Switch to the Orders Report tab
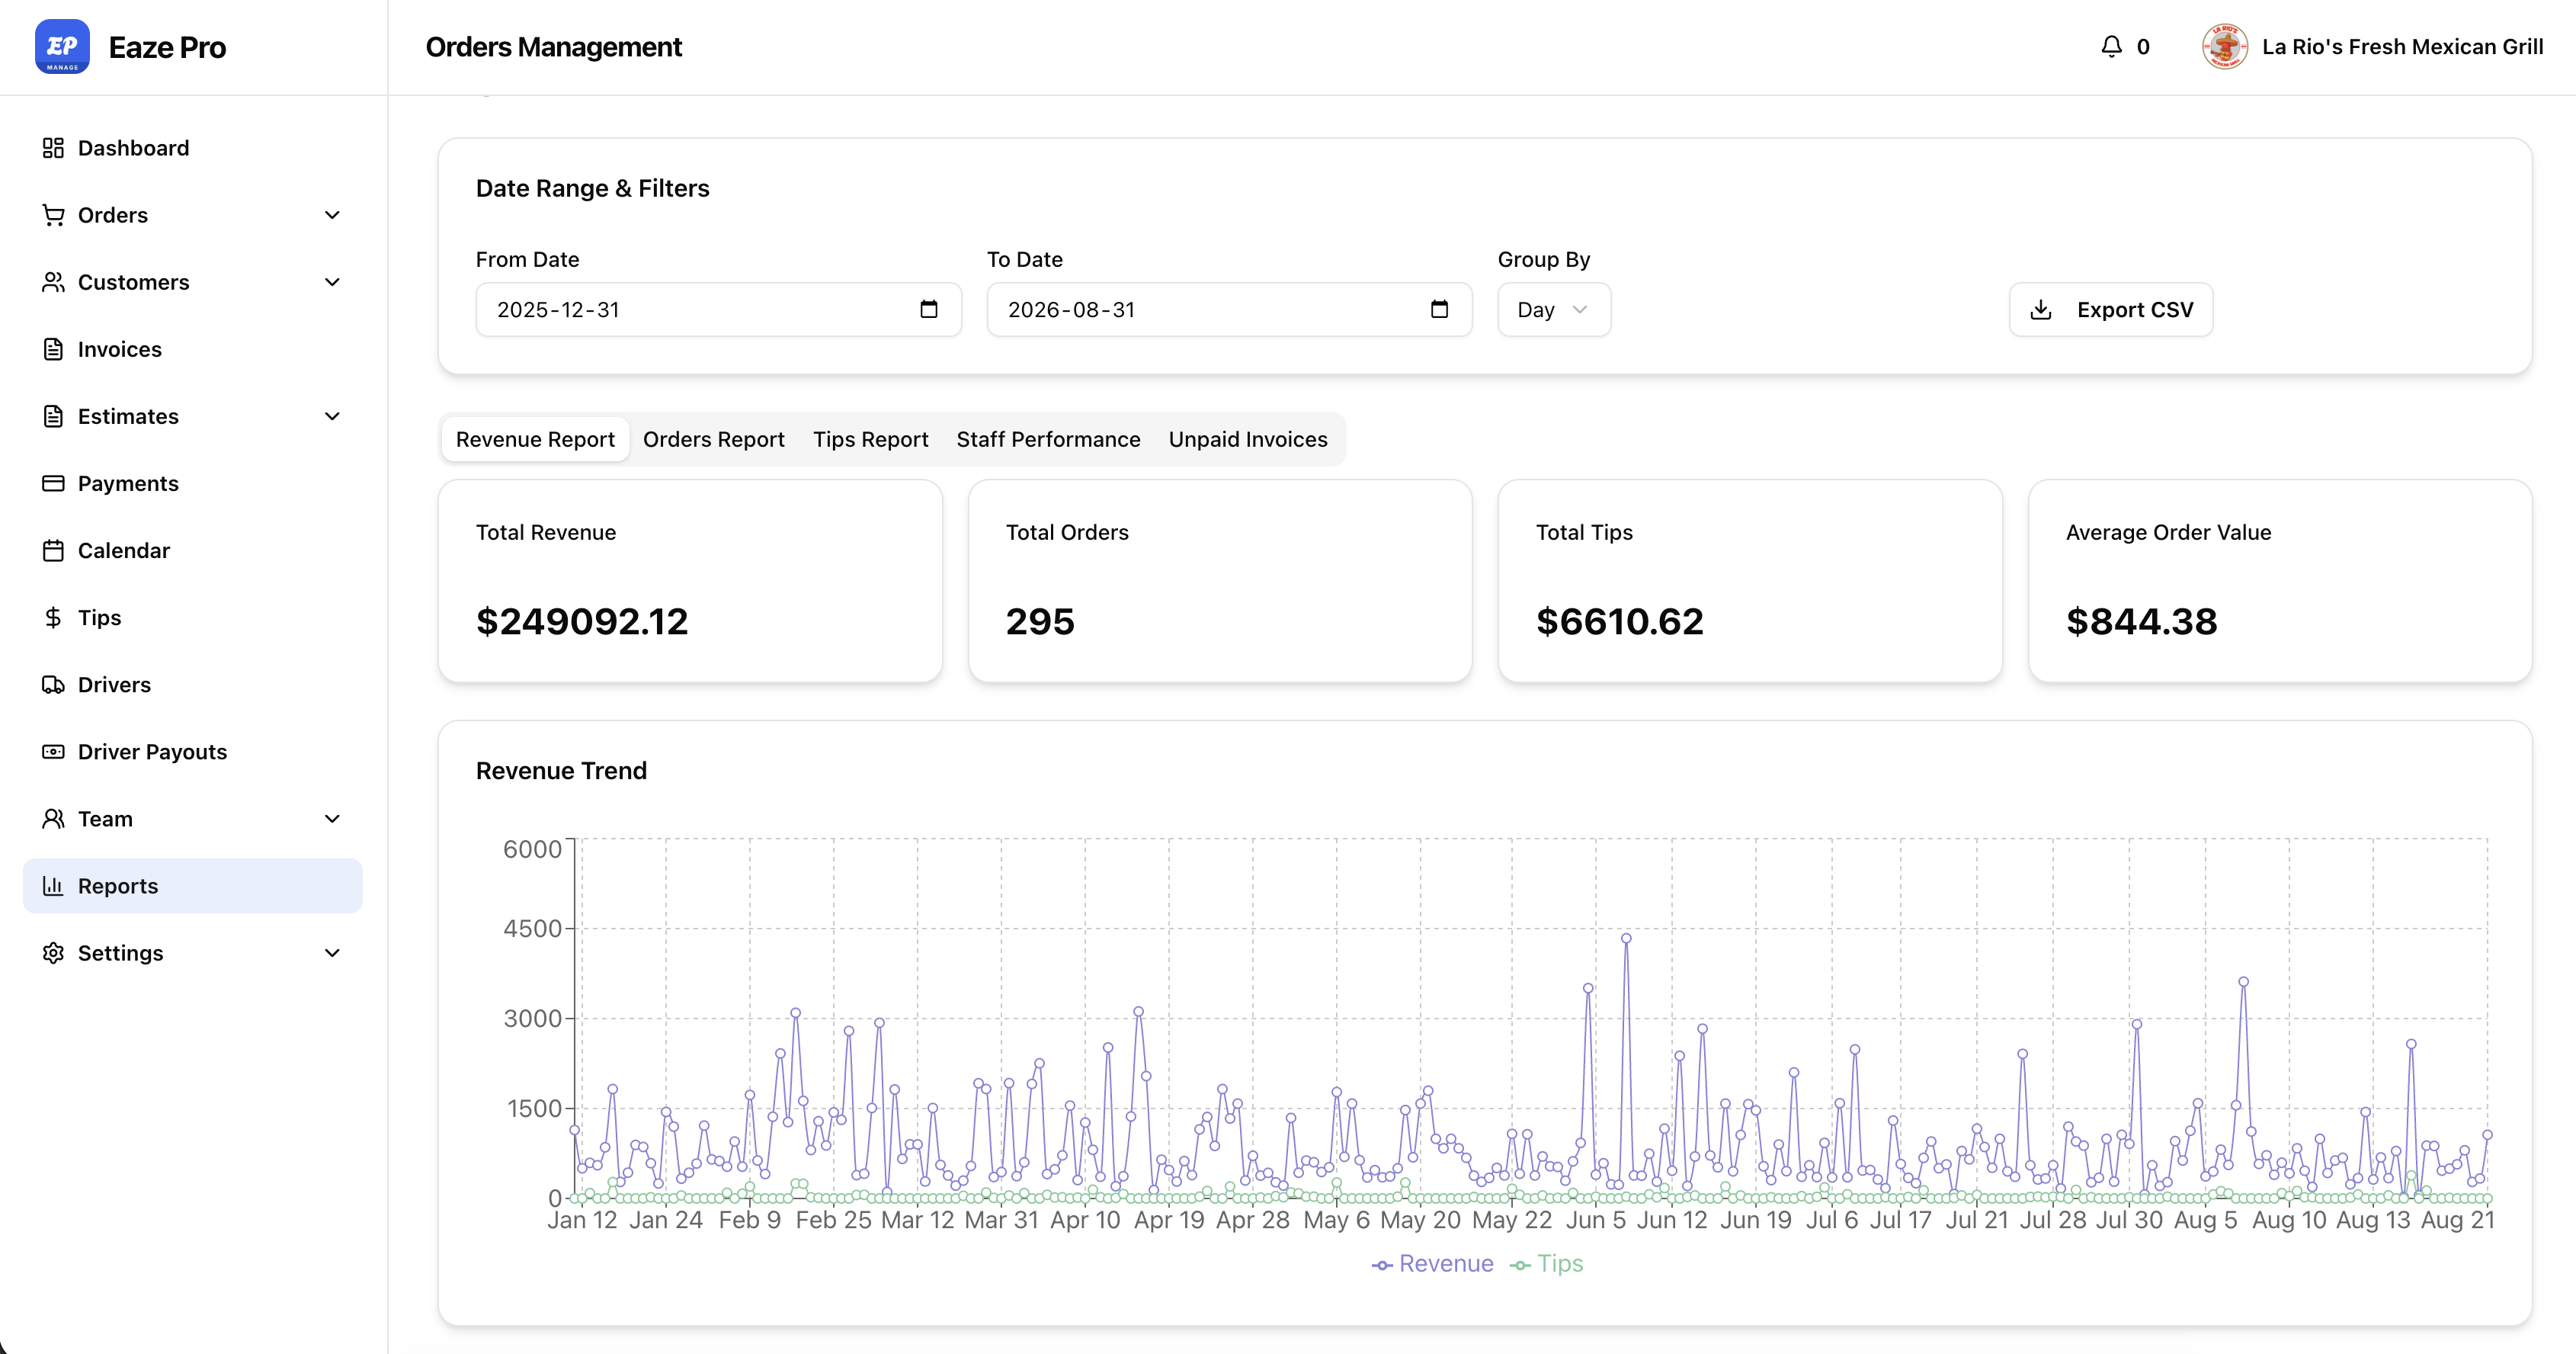Viewport: 2576px width, 1354px height. (713, 439)
